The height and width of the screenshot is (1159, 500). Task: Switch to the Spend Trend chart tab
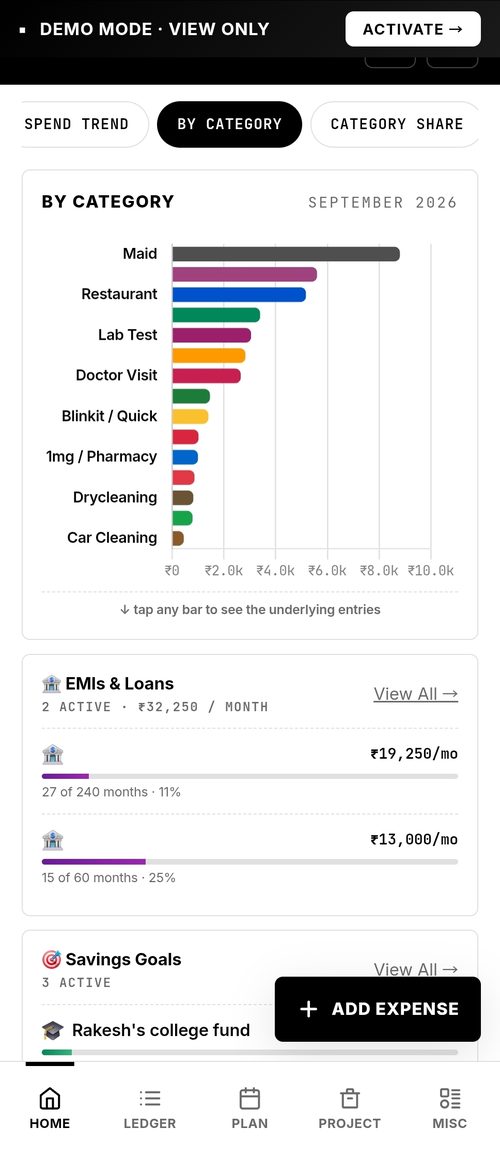85,124
